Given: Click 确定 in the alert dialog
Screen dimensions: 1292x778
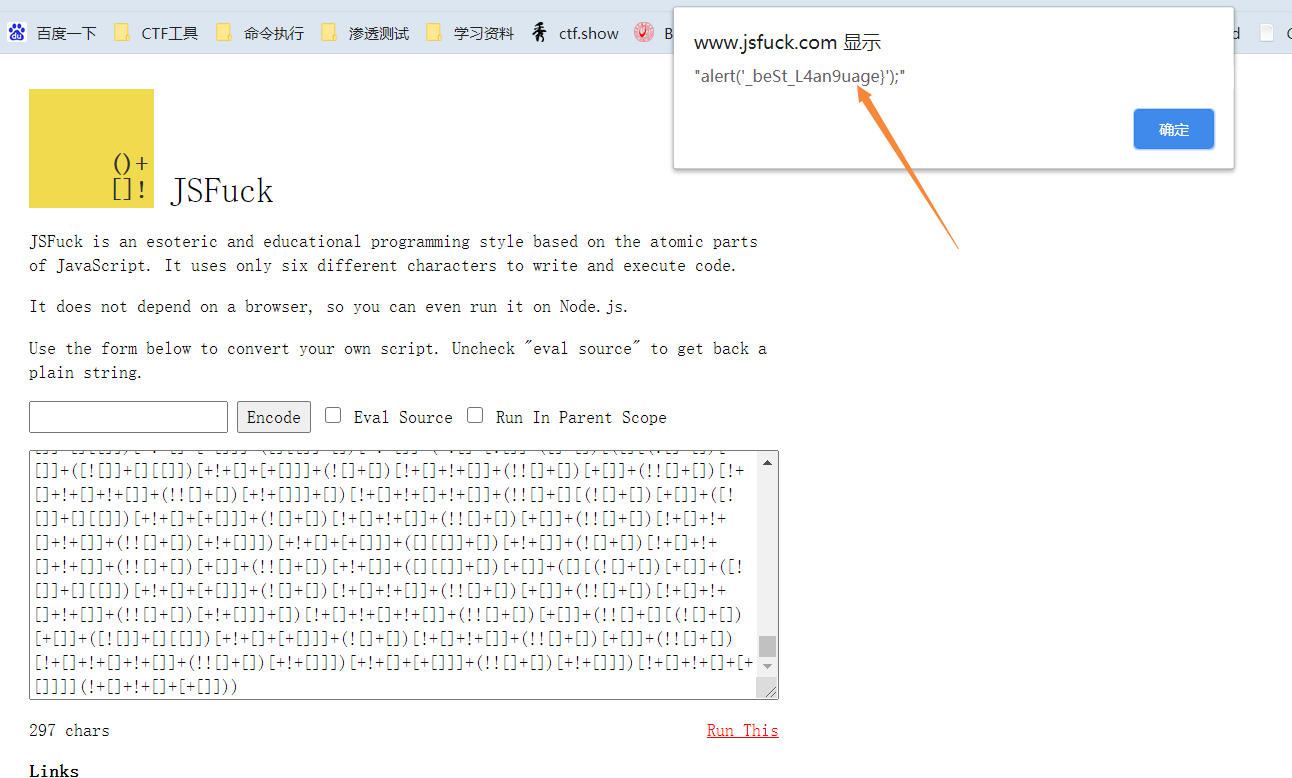Looking at the screenshot, I should (x=1173, y=129).
